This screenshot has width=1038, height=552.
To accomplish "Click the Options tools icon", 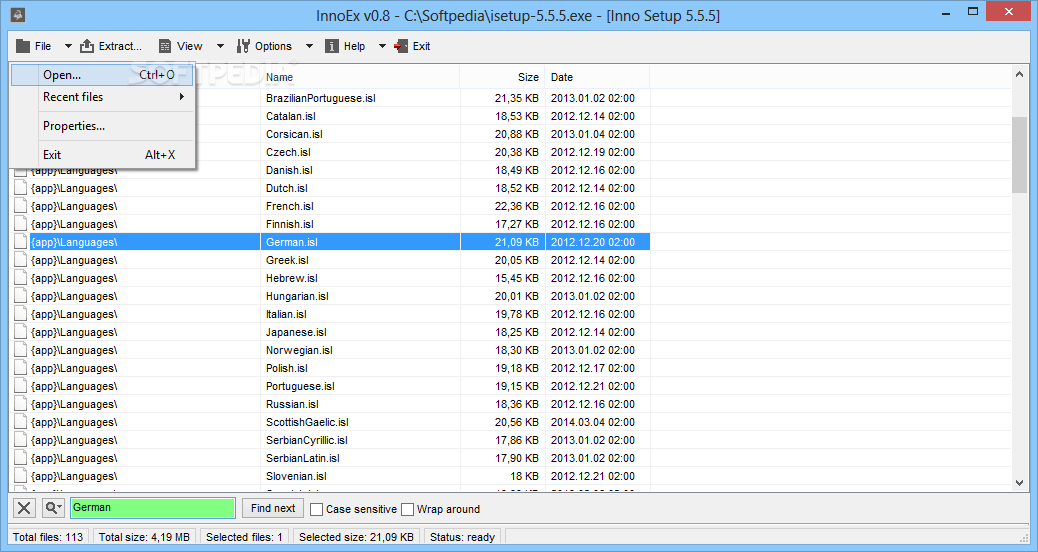I will [244, 46].
